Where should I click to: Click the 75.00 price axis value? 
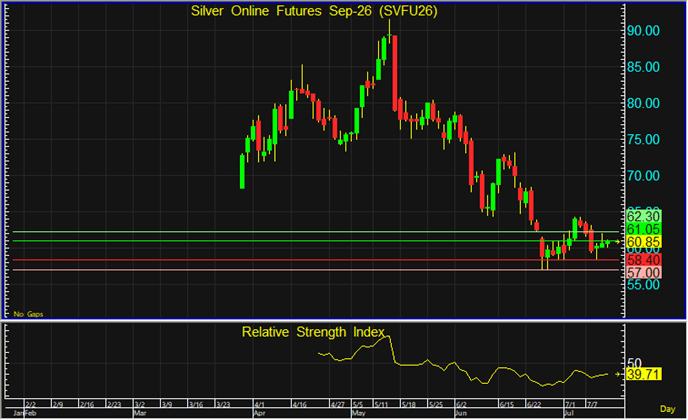[643, 140]
